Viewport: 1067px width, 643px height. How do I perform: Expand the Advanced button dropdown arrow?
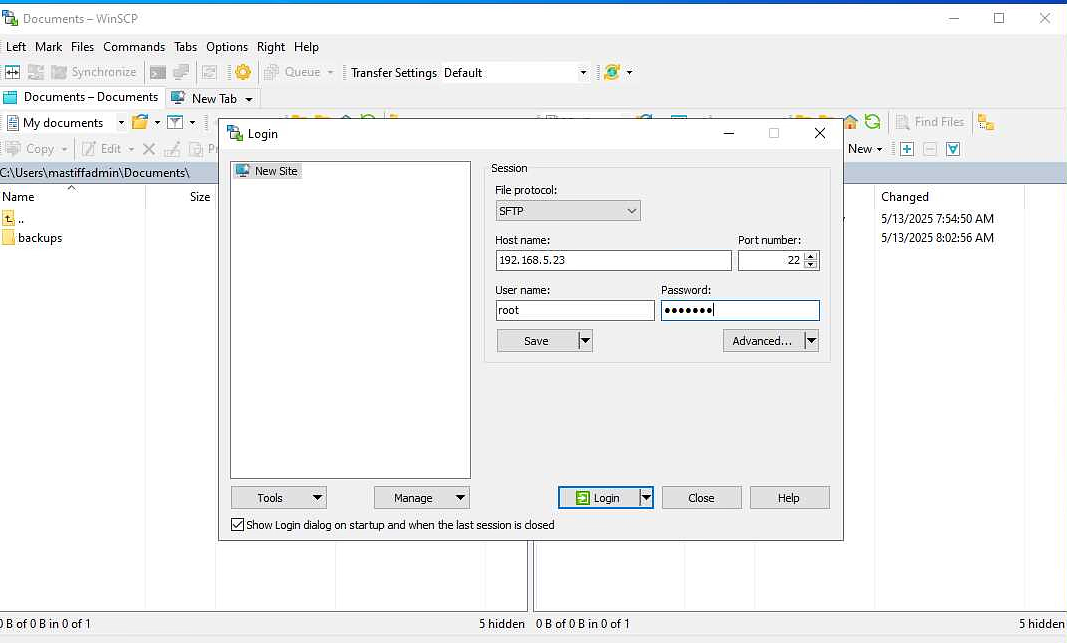811,341
